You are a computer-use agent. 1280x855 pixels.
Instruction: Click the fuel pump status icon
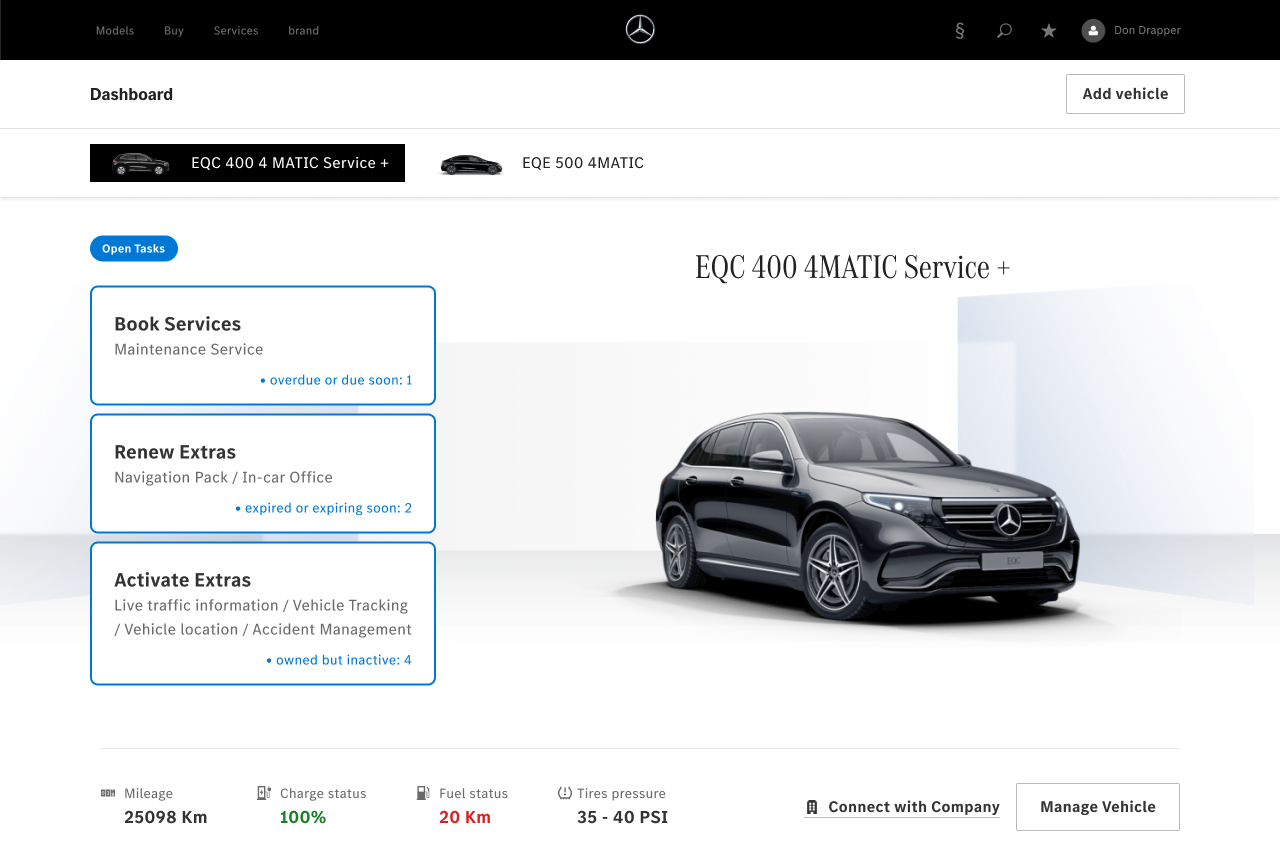[423, 793]
